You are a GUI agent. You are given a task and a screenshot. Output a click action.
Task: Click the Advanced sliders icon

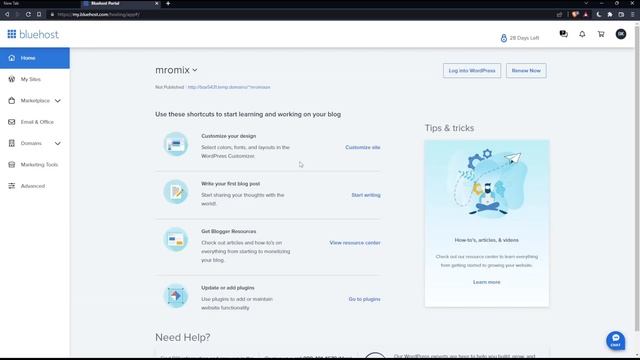point(12,186)
